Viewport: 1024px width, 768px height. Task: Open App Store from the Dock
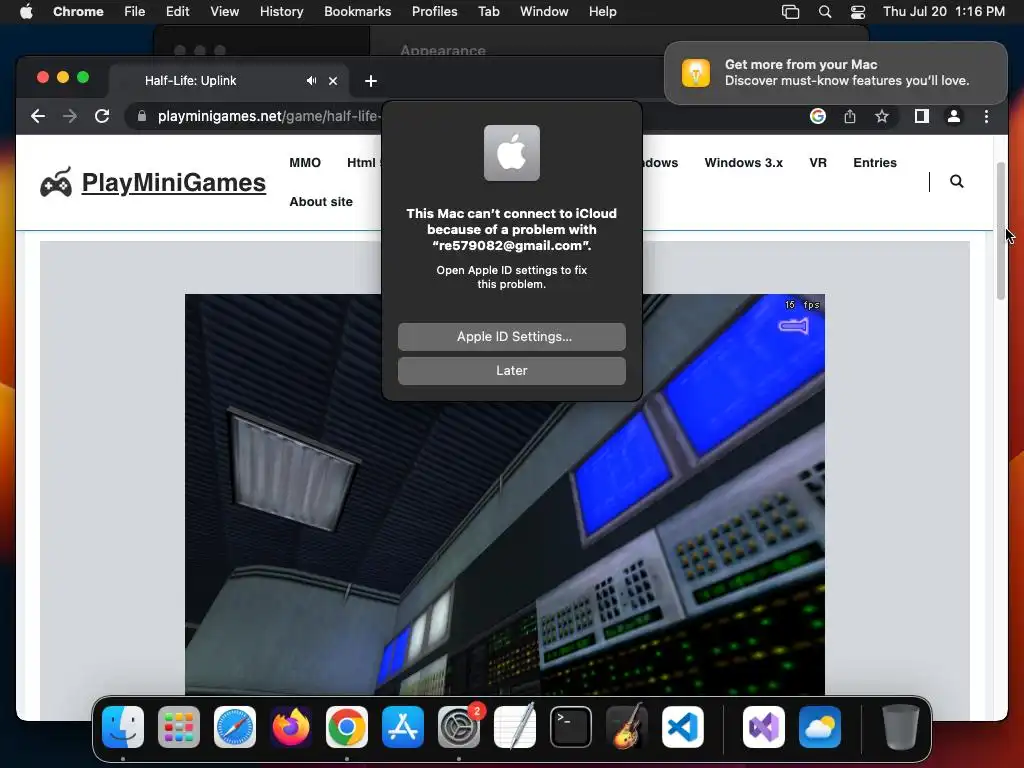pyautogui.click(x=403, y=727)
